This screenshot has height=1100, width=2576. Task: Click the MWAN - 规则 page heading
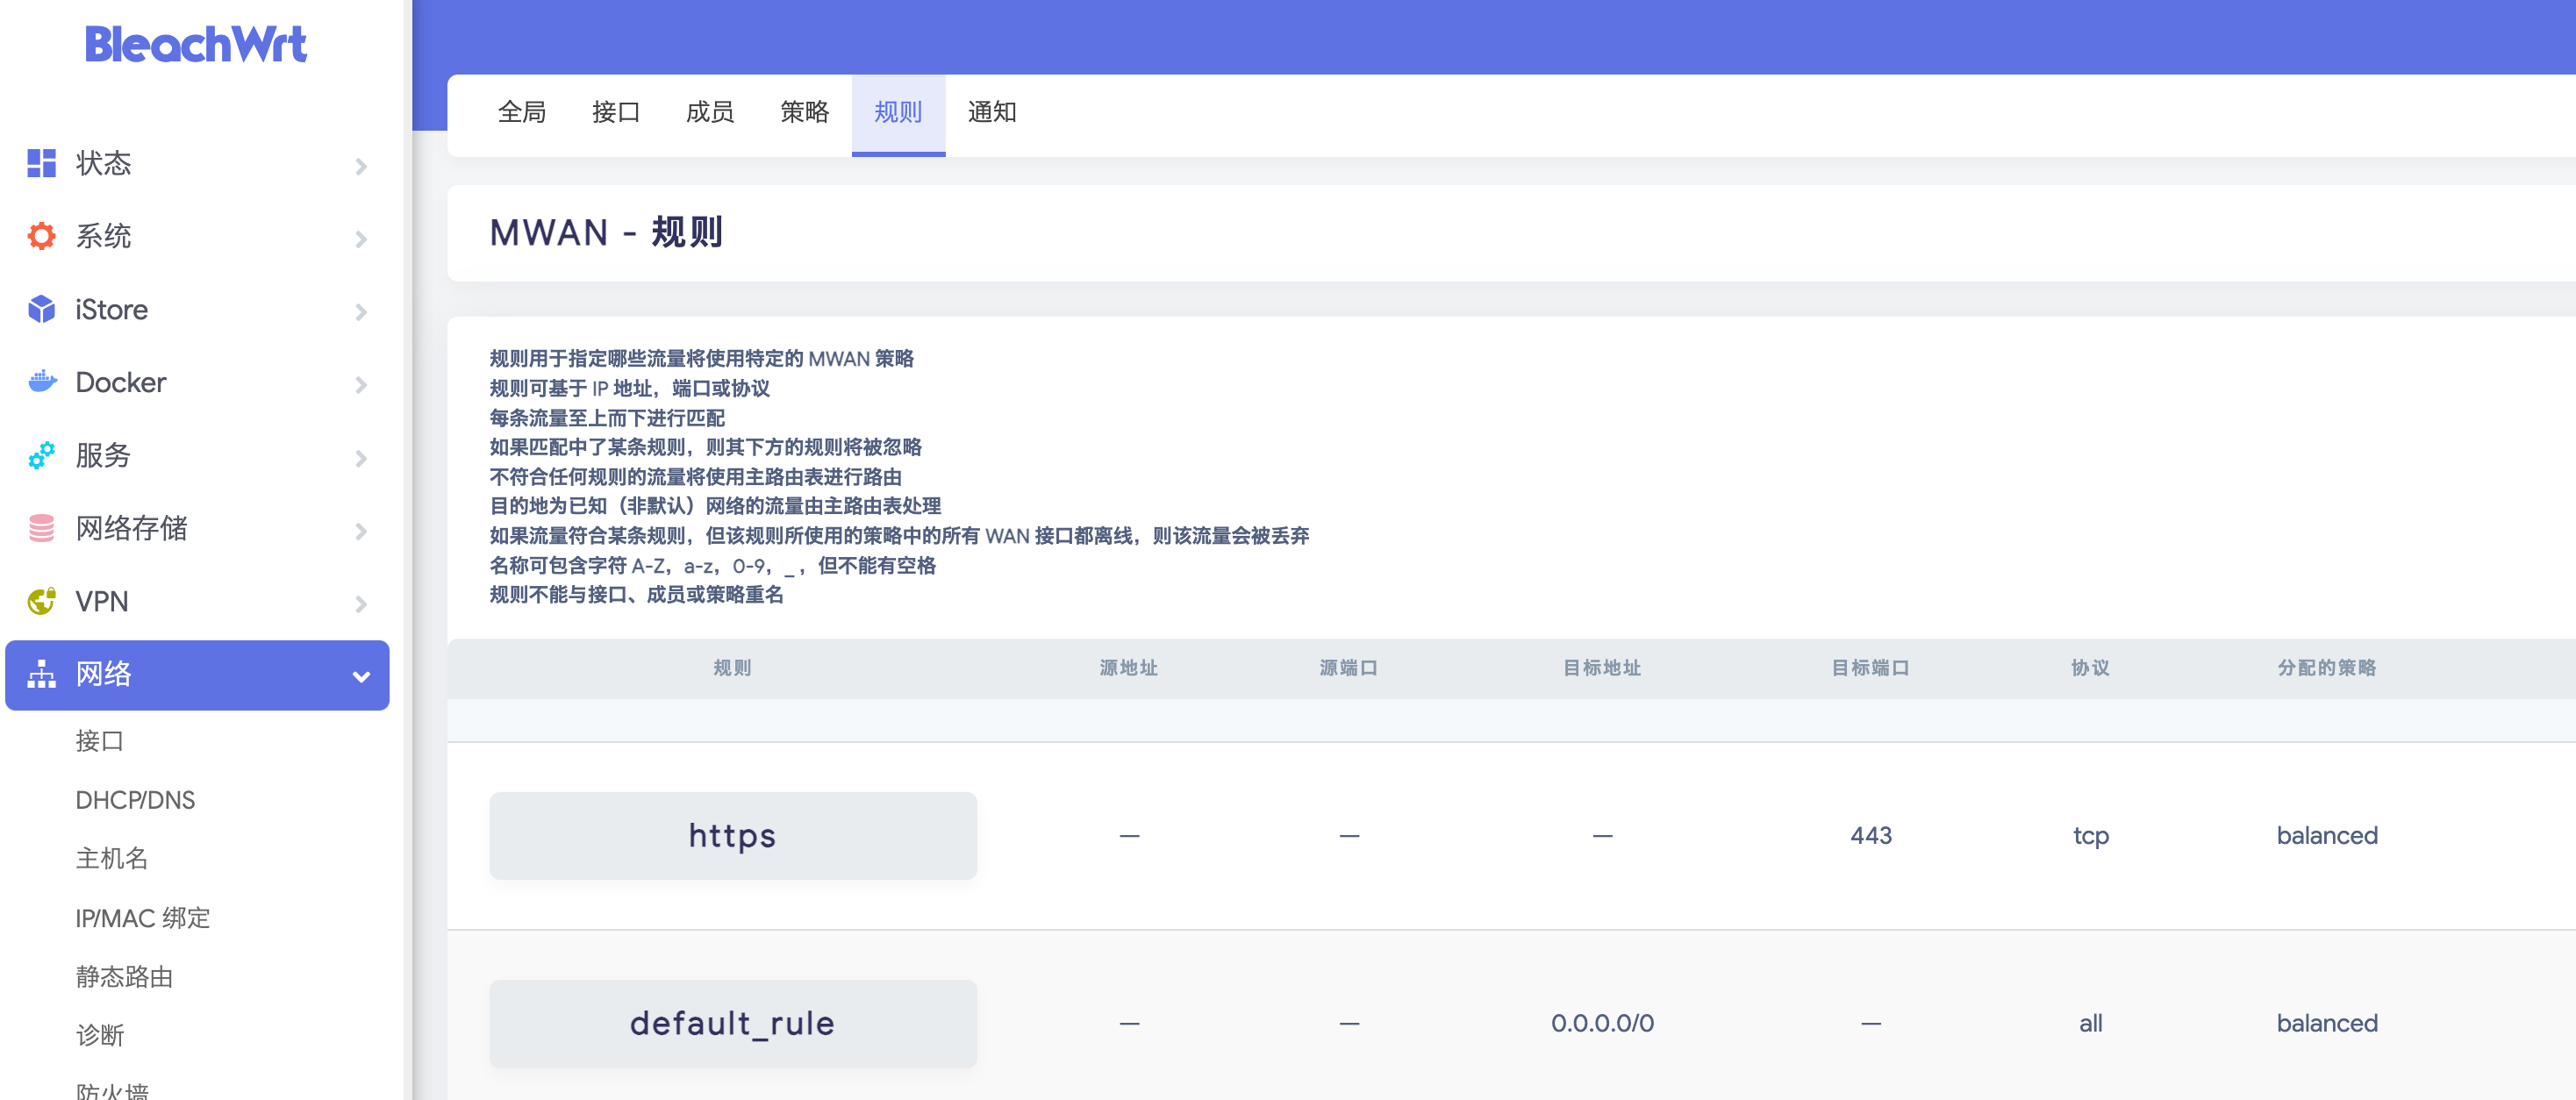click(x=606, y=233)
